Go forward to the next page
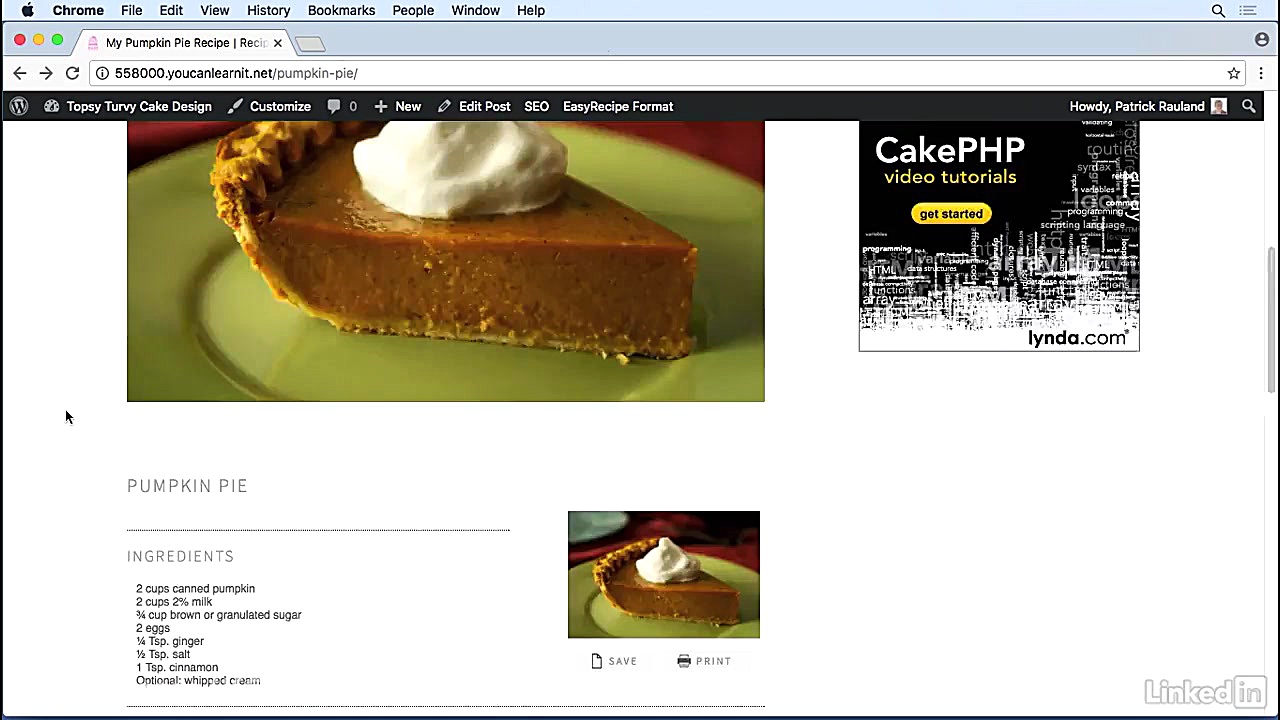The height and width of the screenshot is (720, 1280). [46, 73]
